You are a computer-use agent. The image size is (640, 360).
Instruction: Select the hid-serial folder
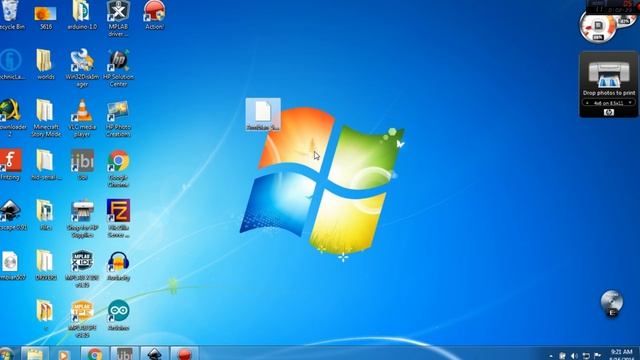coord(46,165)
